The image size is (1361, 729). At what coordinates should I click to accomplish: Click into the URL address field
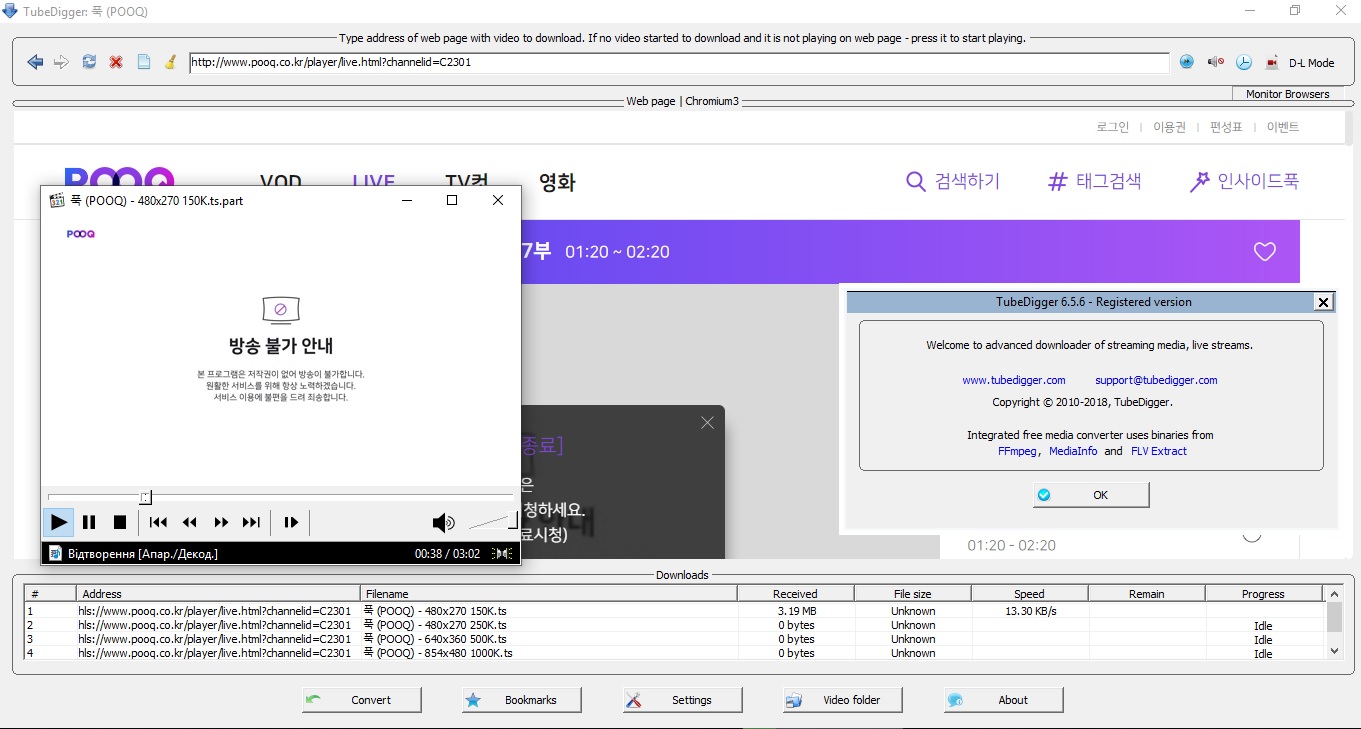pos(679,62)
